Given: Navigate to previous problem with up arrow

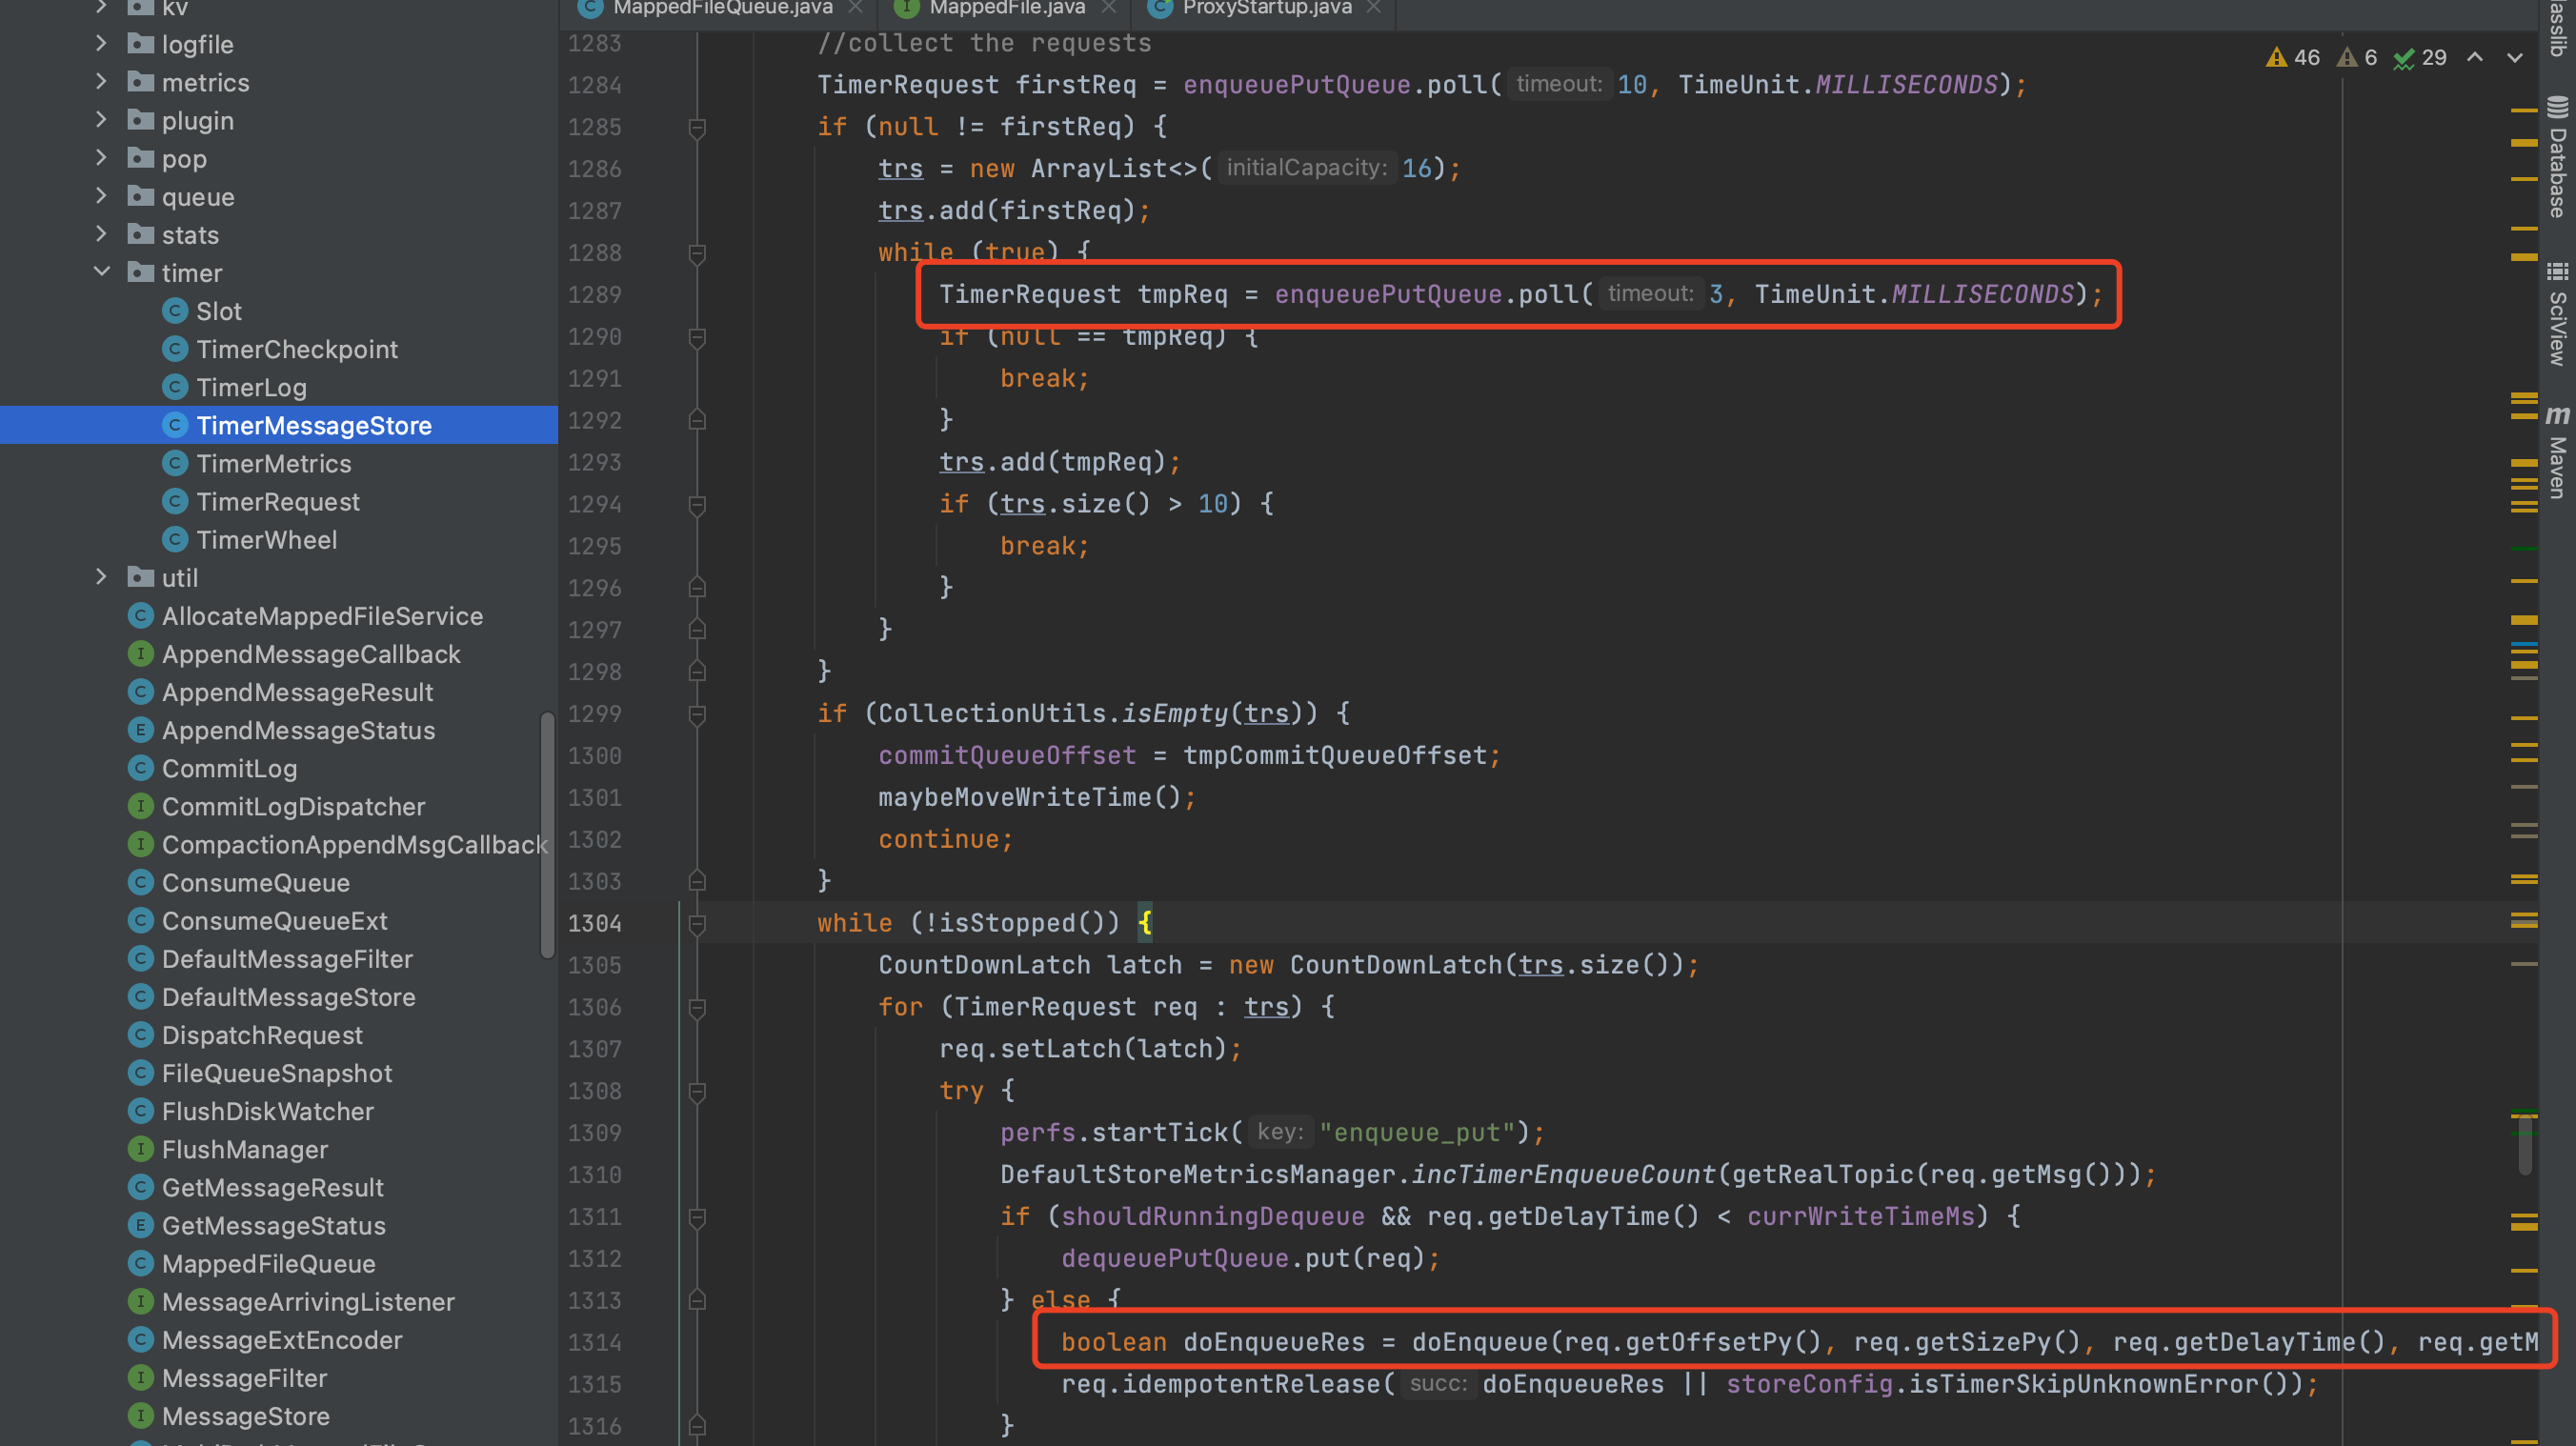Looking at the screenshot, I should tap(2476, 57).
